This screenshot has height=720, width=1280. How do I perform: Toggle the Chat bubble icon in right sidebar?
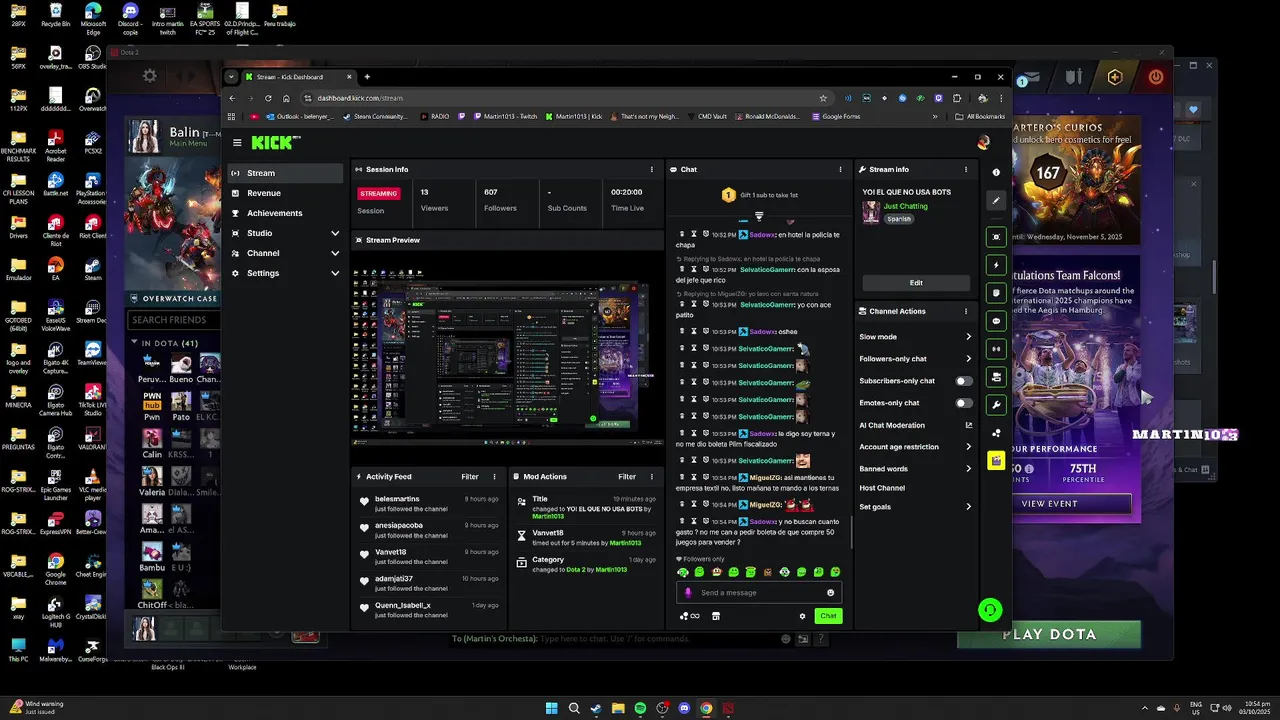[x=996, y=321]
